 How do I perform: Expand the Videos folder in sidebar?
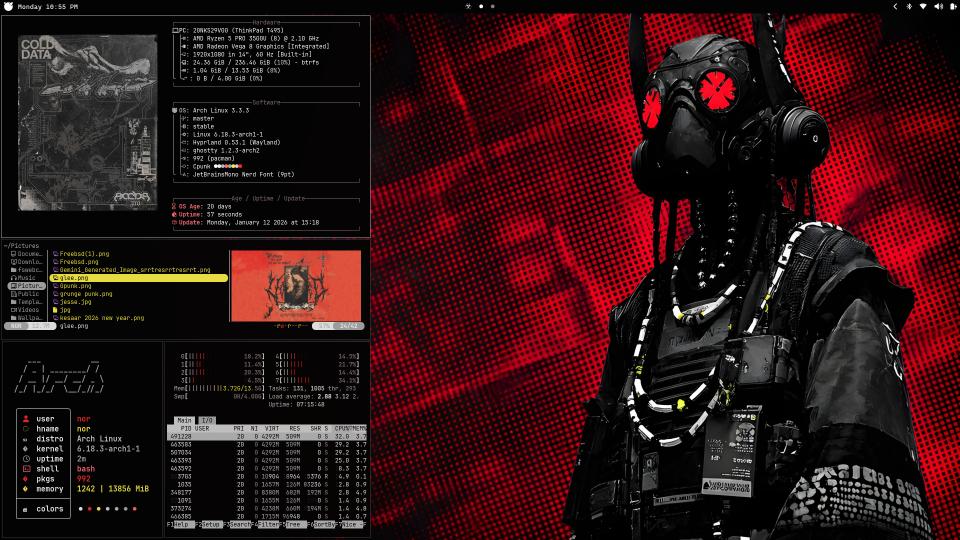27,309
